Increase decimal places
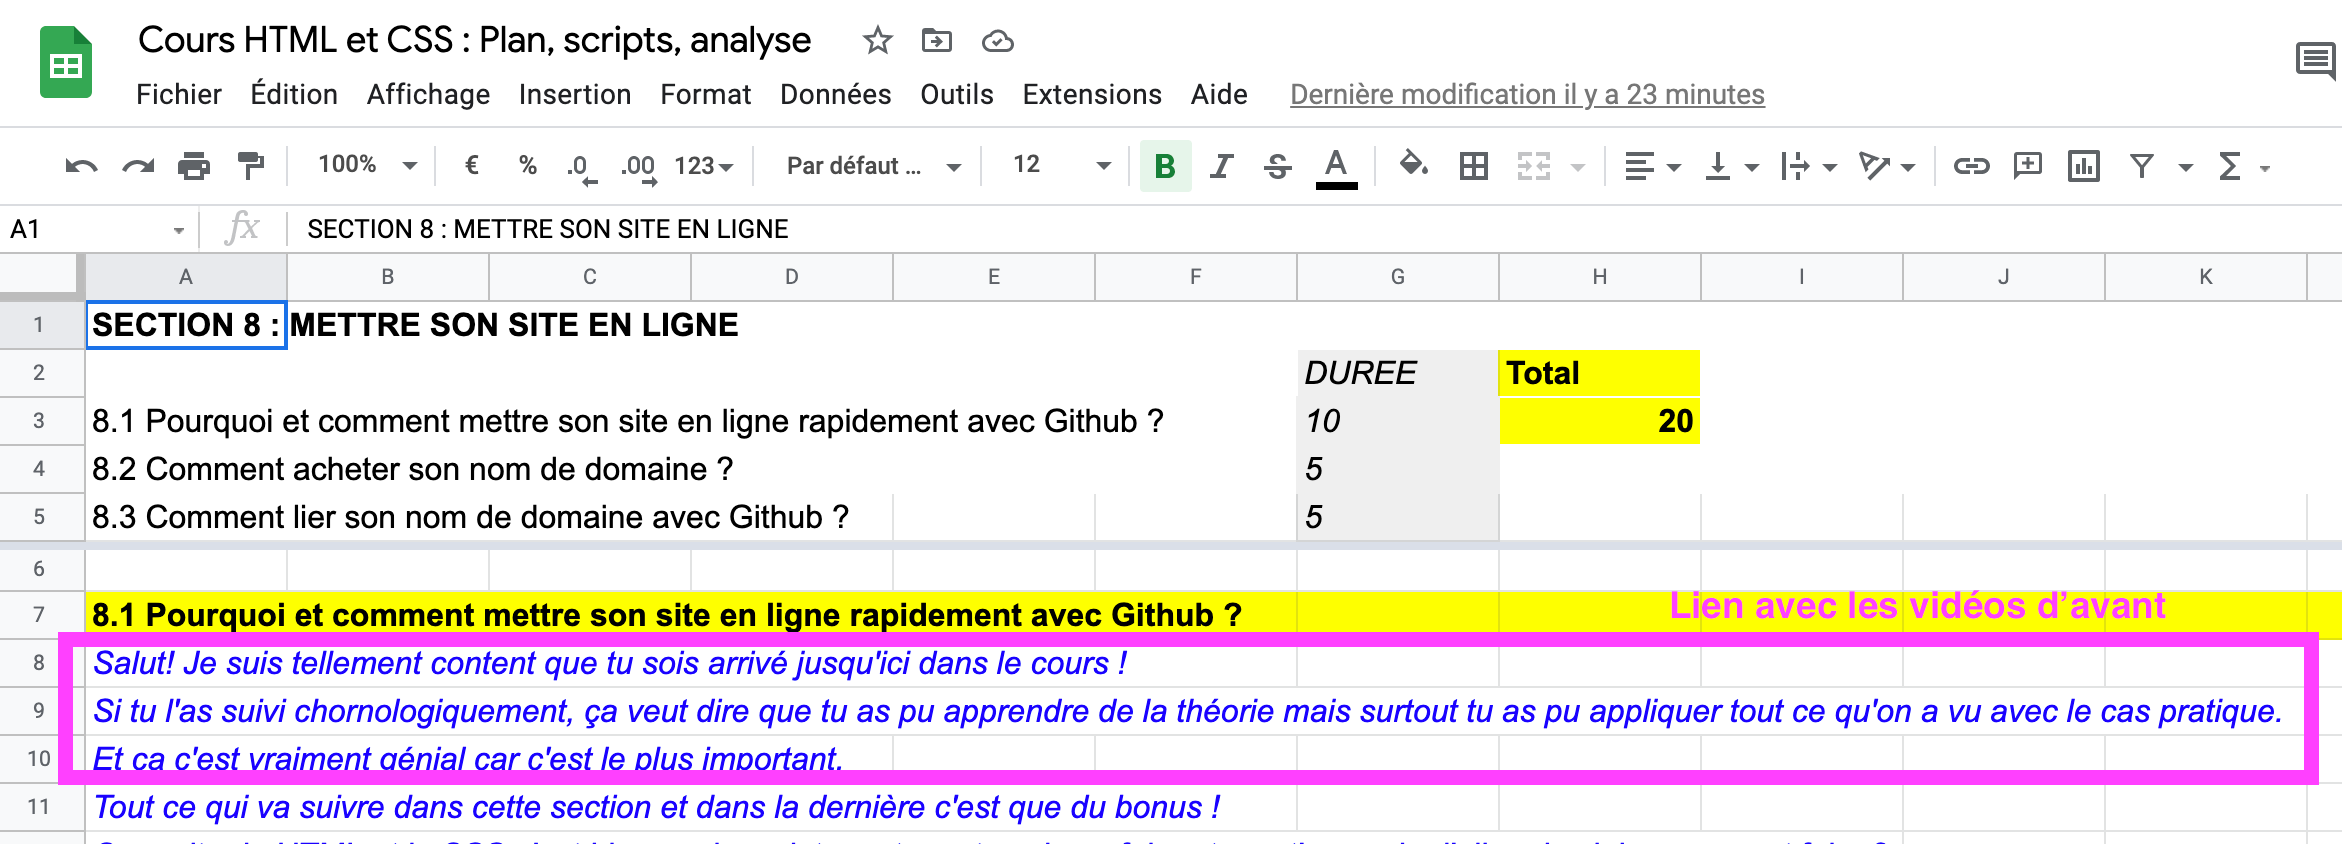 pyautogui.click(x=638, y=167)
